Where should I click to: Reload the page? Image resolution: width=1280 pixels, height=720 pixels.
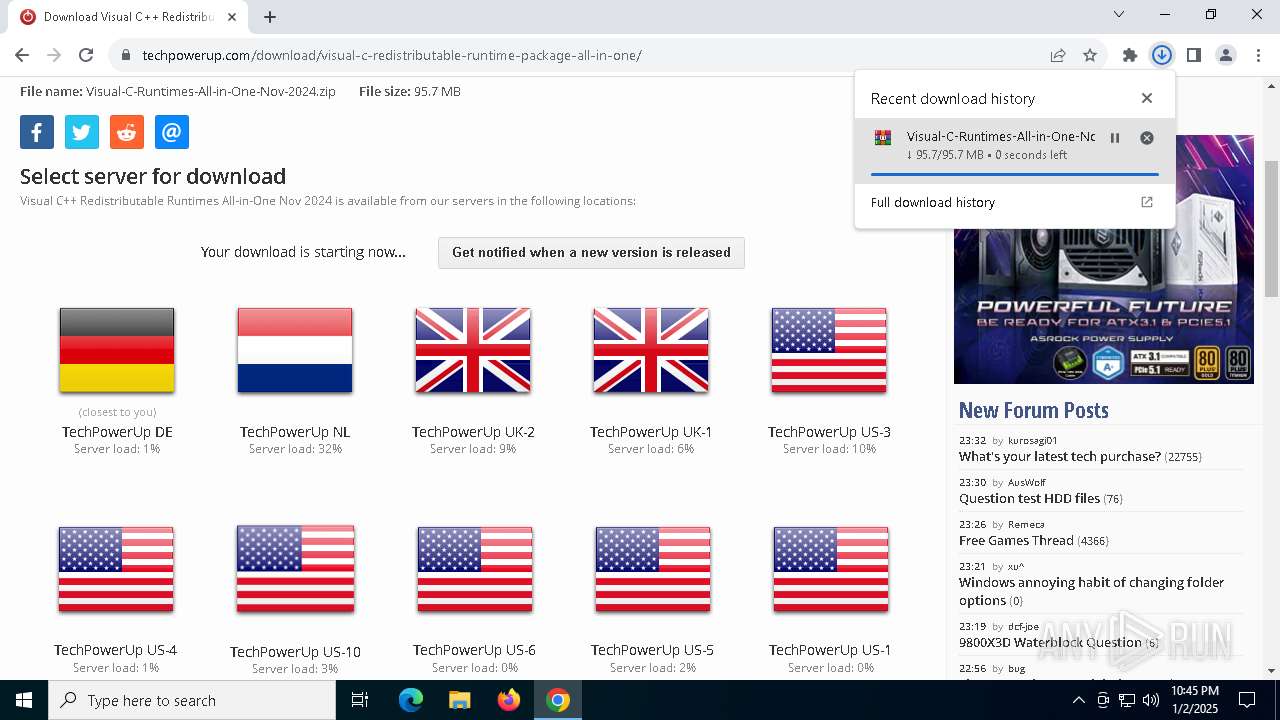[x=86, y=55]
